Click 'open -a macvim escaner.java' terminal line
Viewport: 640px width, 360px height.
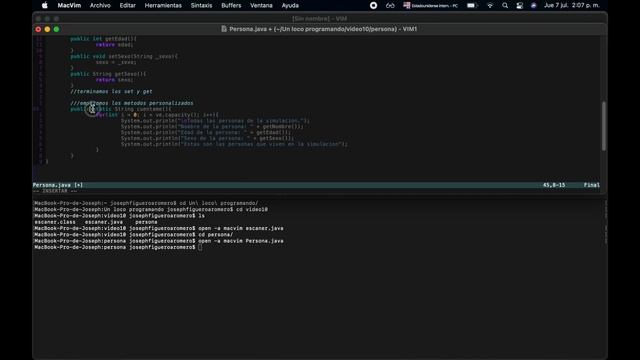pyautogui.click(x=159, y=228)
